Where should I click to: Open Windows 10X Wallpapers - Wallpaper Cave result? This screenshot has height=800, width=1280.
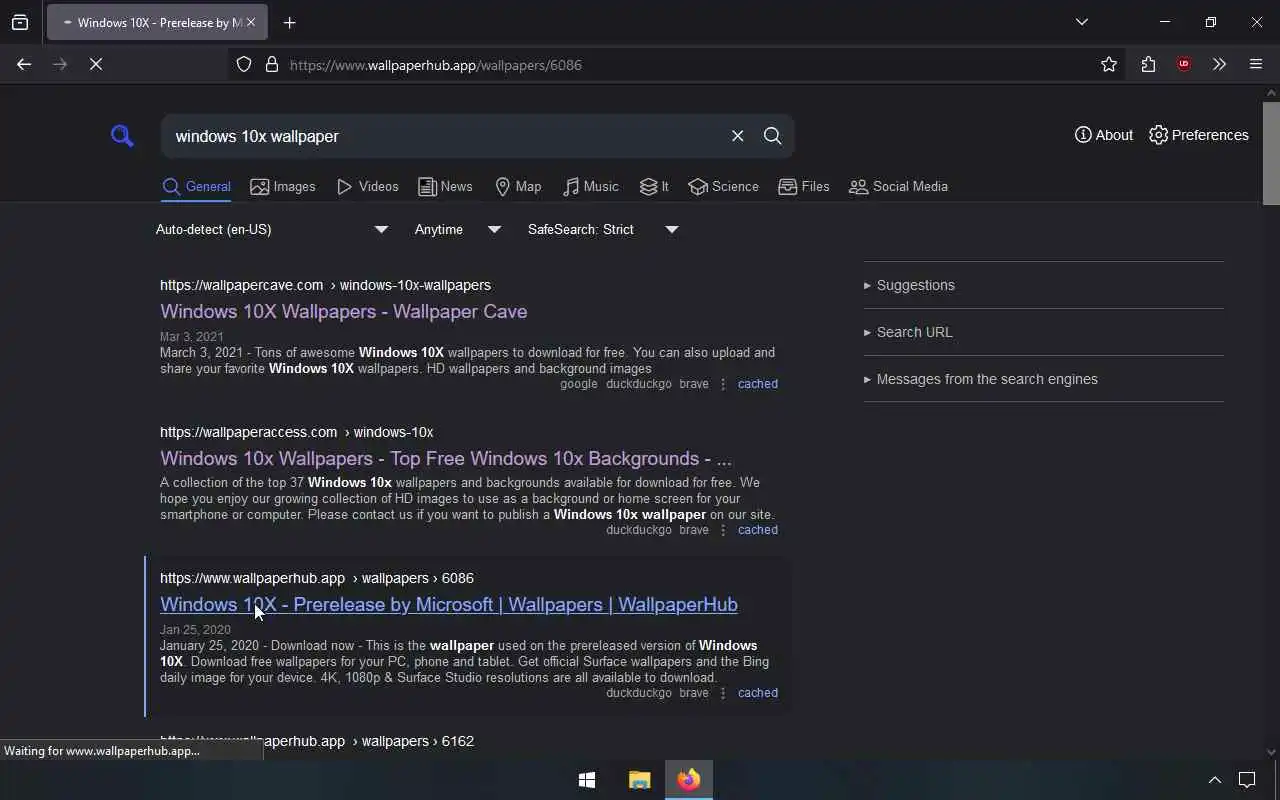pos(343,311)
